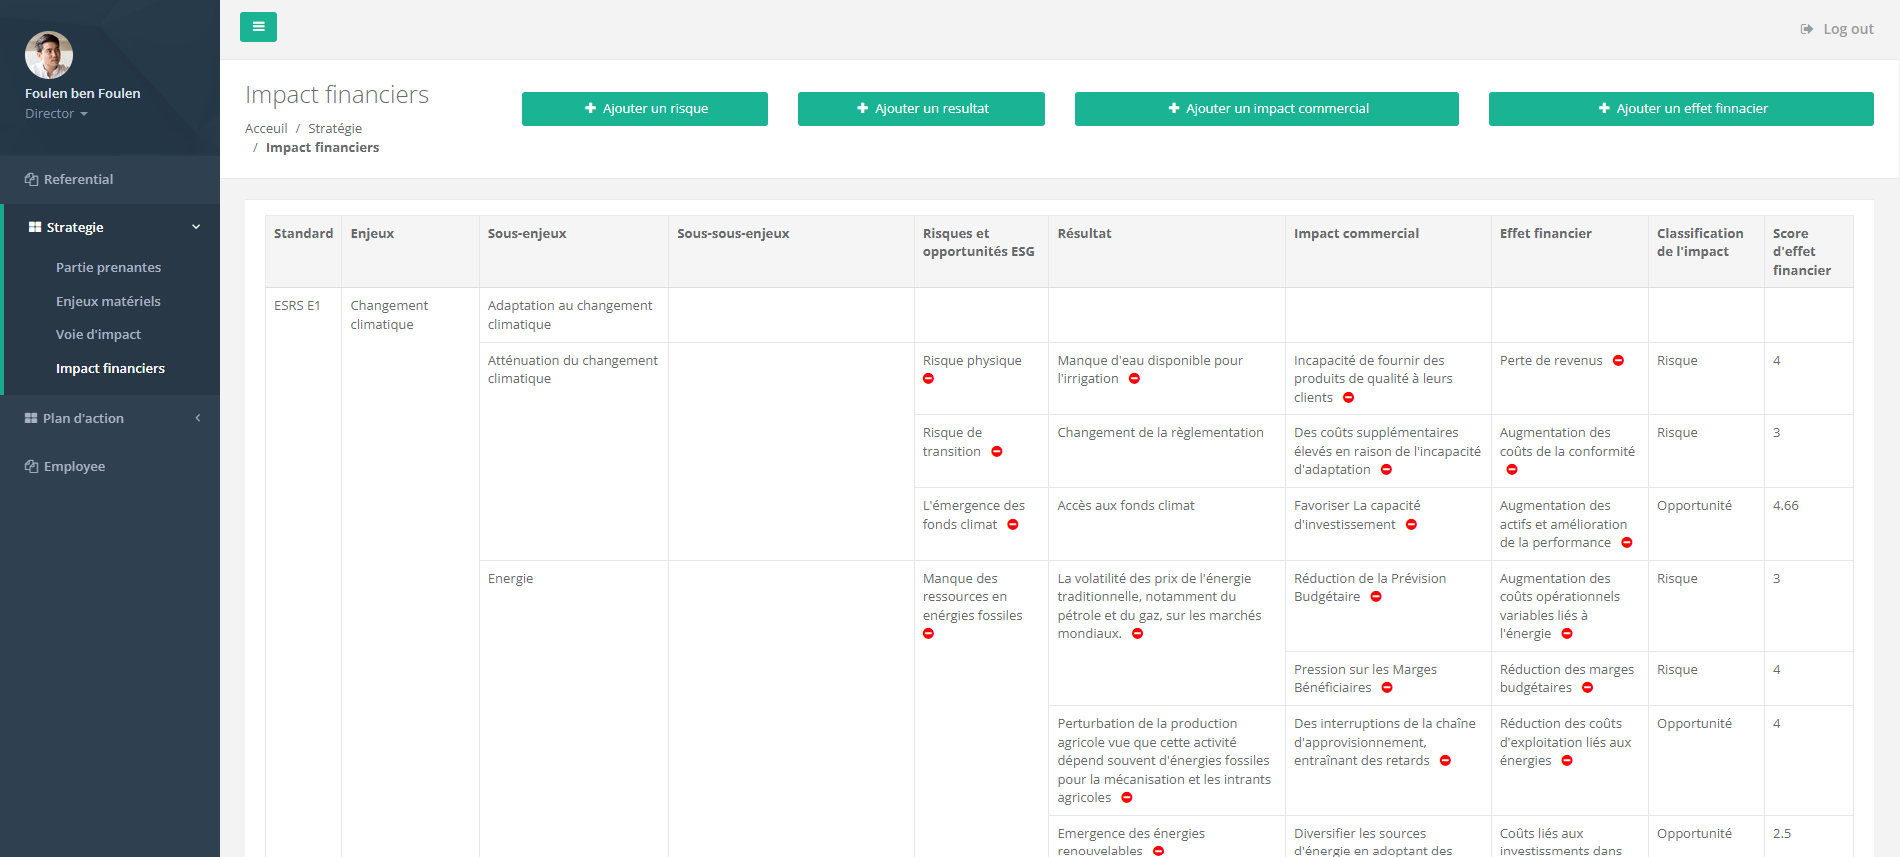1900x857 pixels.
Task: Open Partie prenantes in sidebar
Action: [x=108, y=267]
